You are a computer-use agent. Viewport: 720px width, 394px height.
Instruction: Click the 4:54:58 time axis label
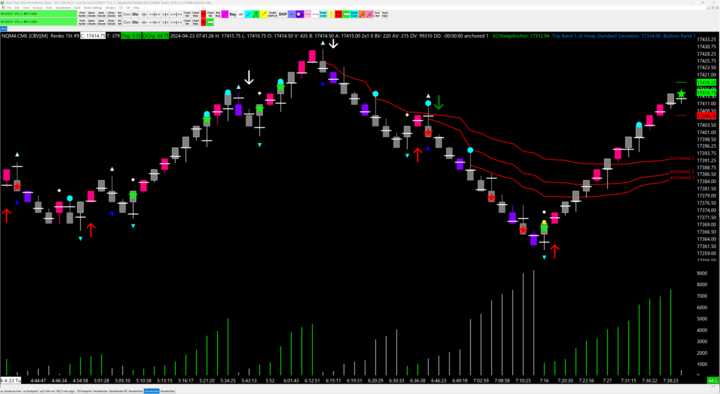coord(80,381)
